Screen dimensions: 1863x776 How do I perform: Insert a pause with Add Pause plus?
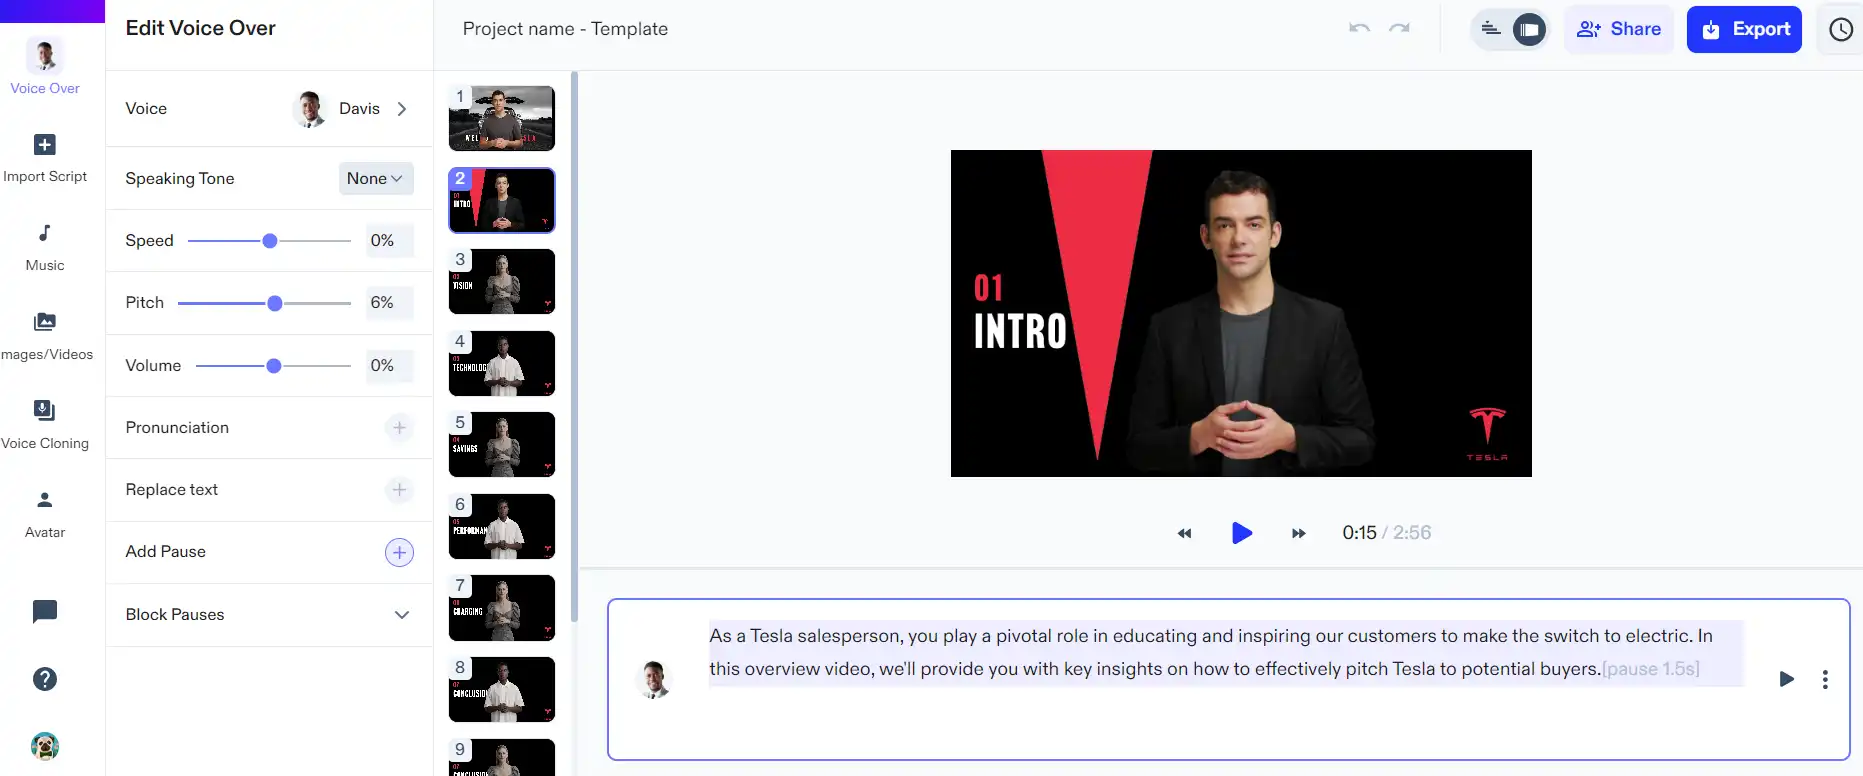pyautogui.click(x=399, y=552)
